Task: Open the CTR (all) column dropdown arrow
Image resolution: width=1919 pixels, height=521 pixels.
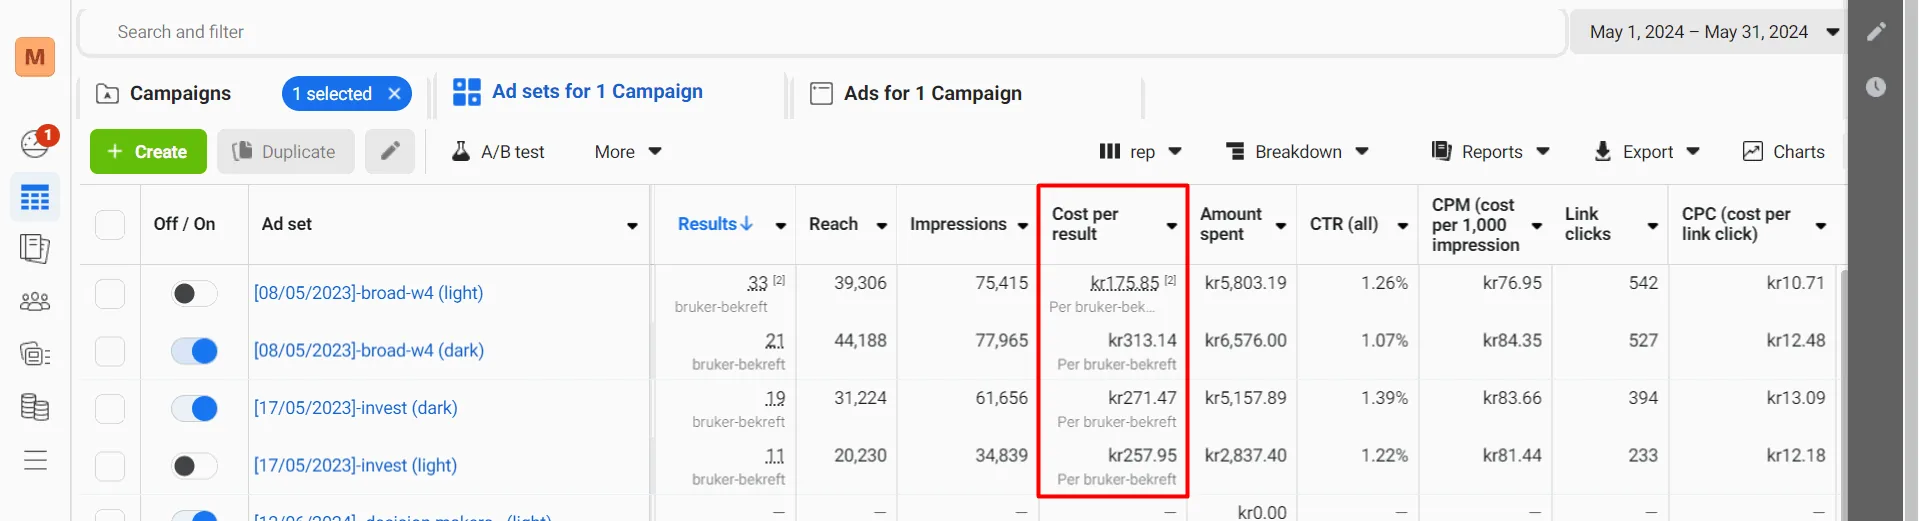Action: click(x=1403, y=226)
